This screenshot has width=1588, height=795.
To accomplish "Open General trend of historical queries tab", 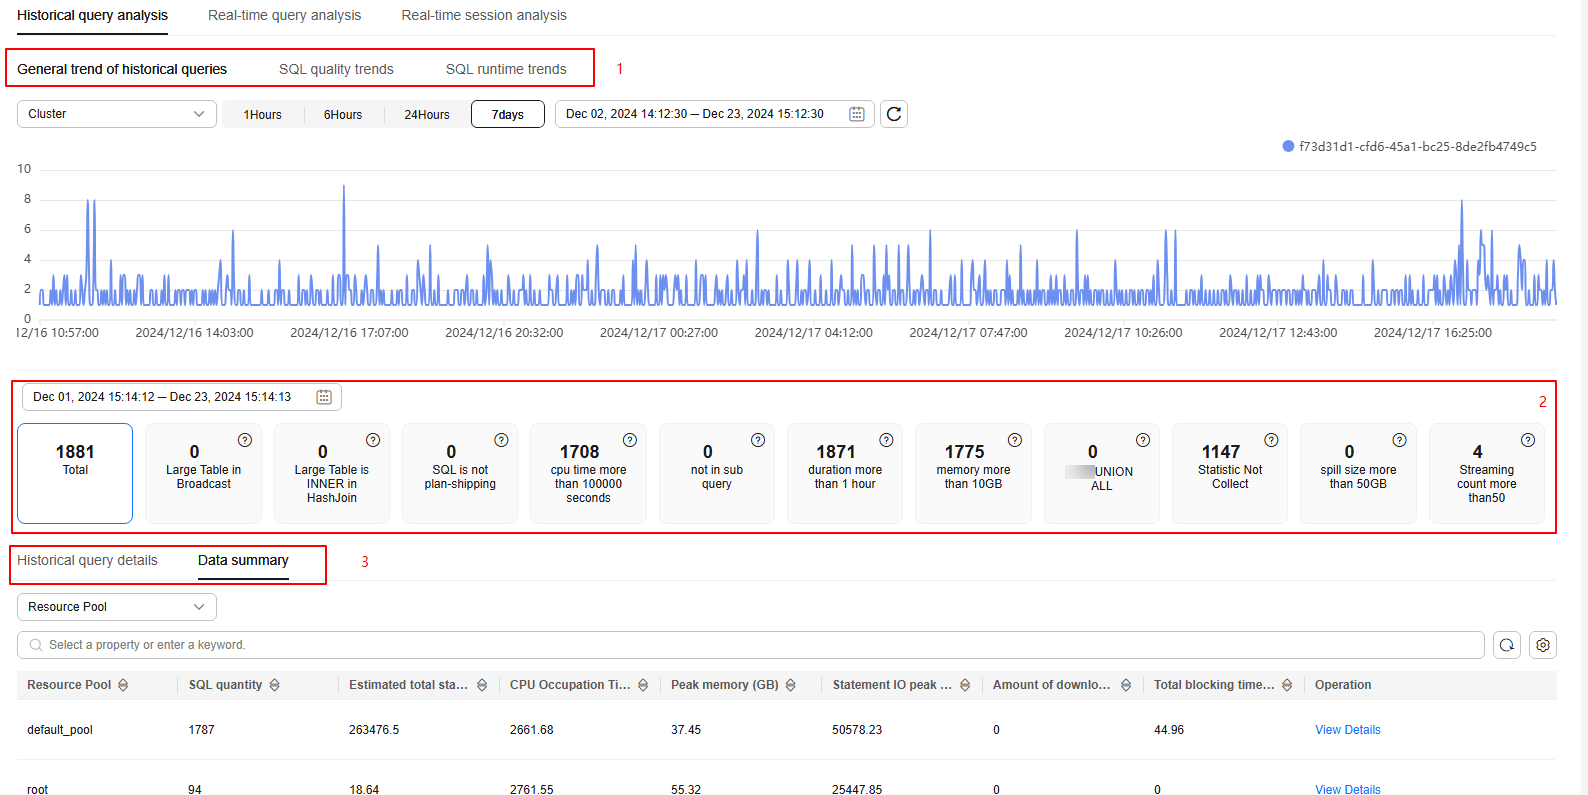I will click(x=122, y=69).
